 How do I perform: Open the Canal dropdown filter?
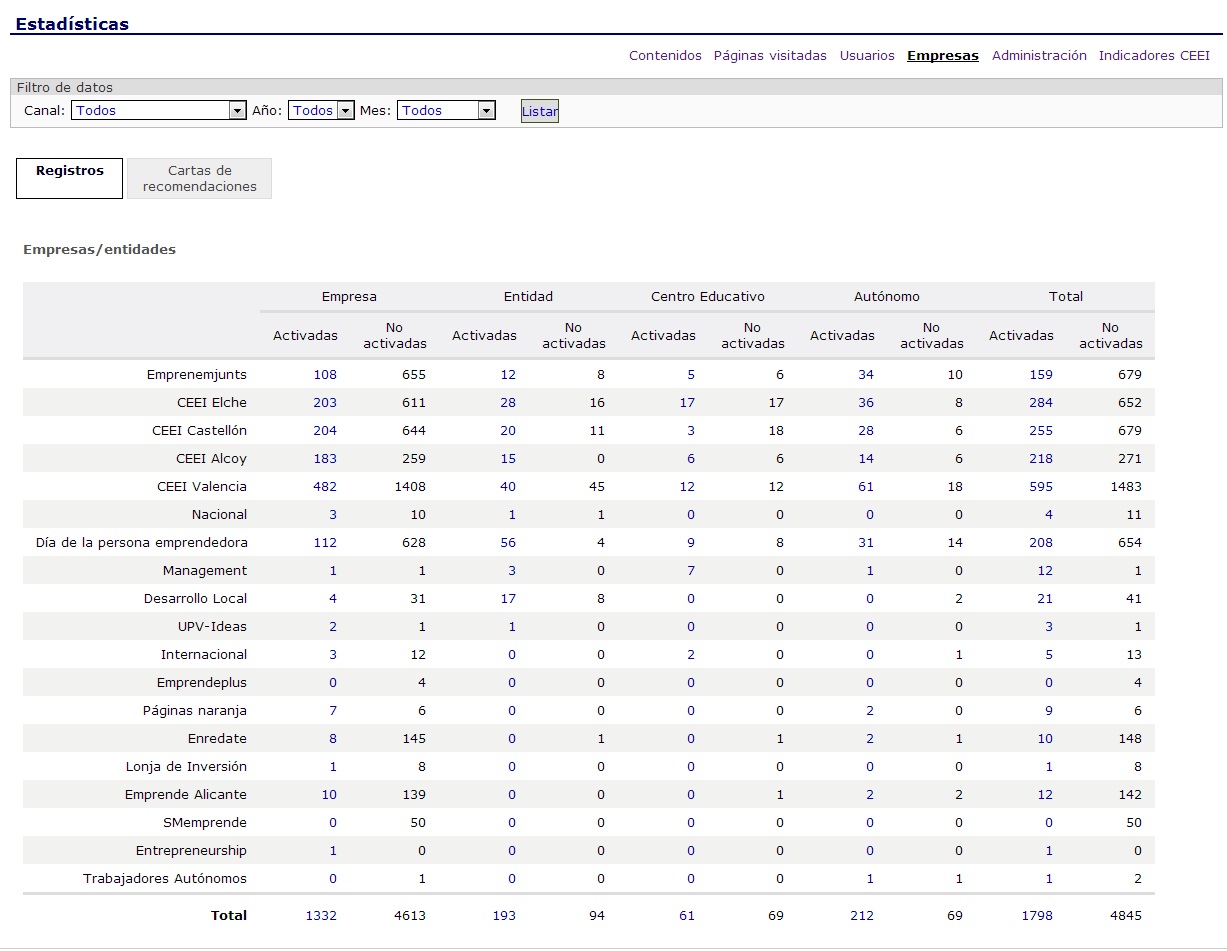click(x=158, y=111)
